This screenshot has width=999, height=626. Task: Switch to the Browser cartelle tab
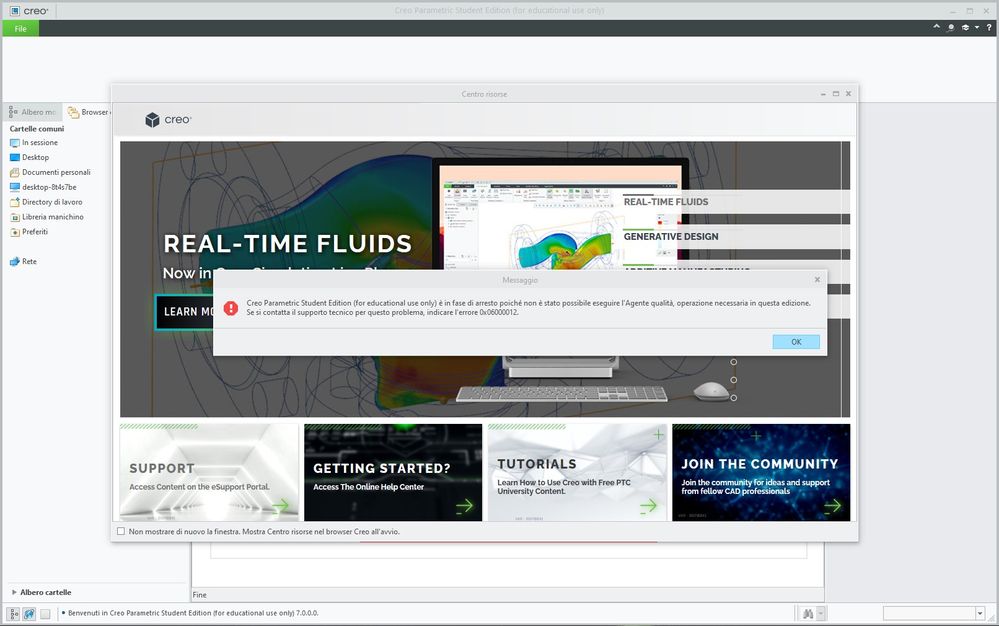[89, 112]
